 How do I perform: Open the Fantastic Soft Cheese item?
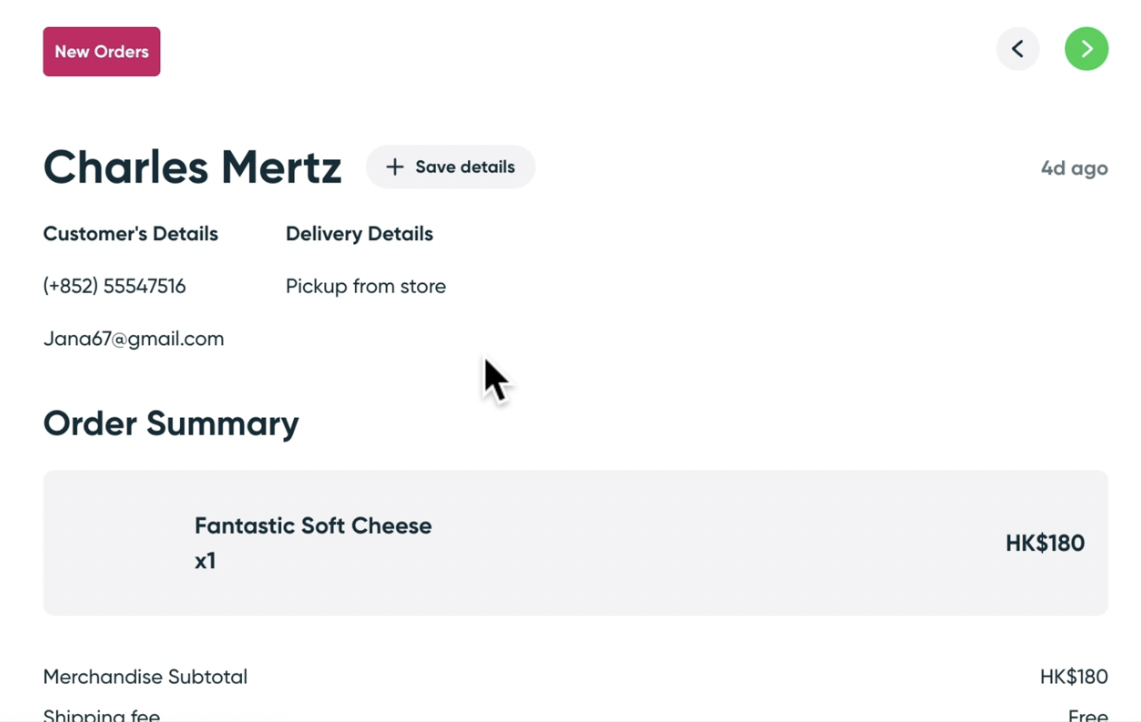tap(313, 526)
